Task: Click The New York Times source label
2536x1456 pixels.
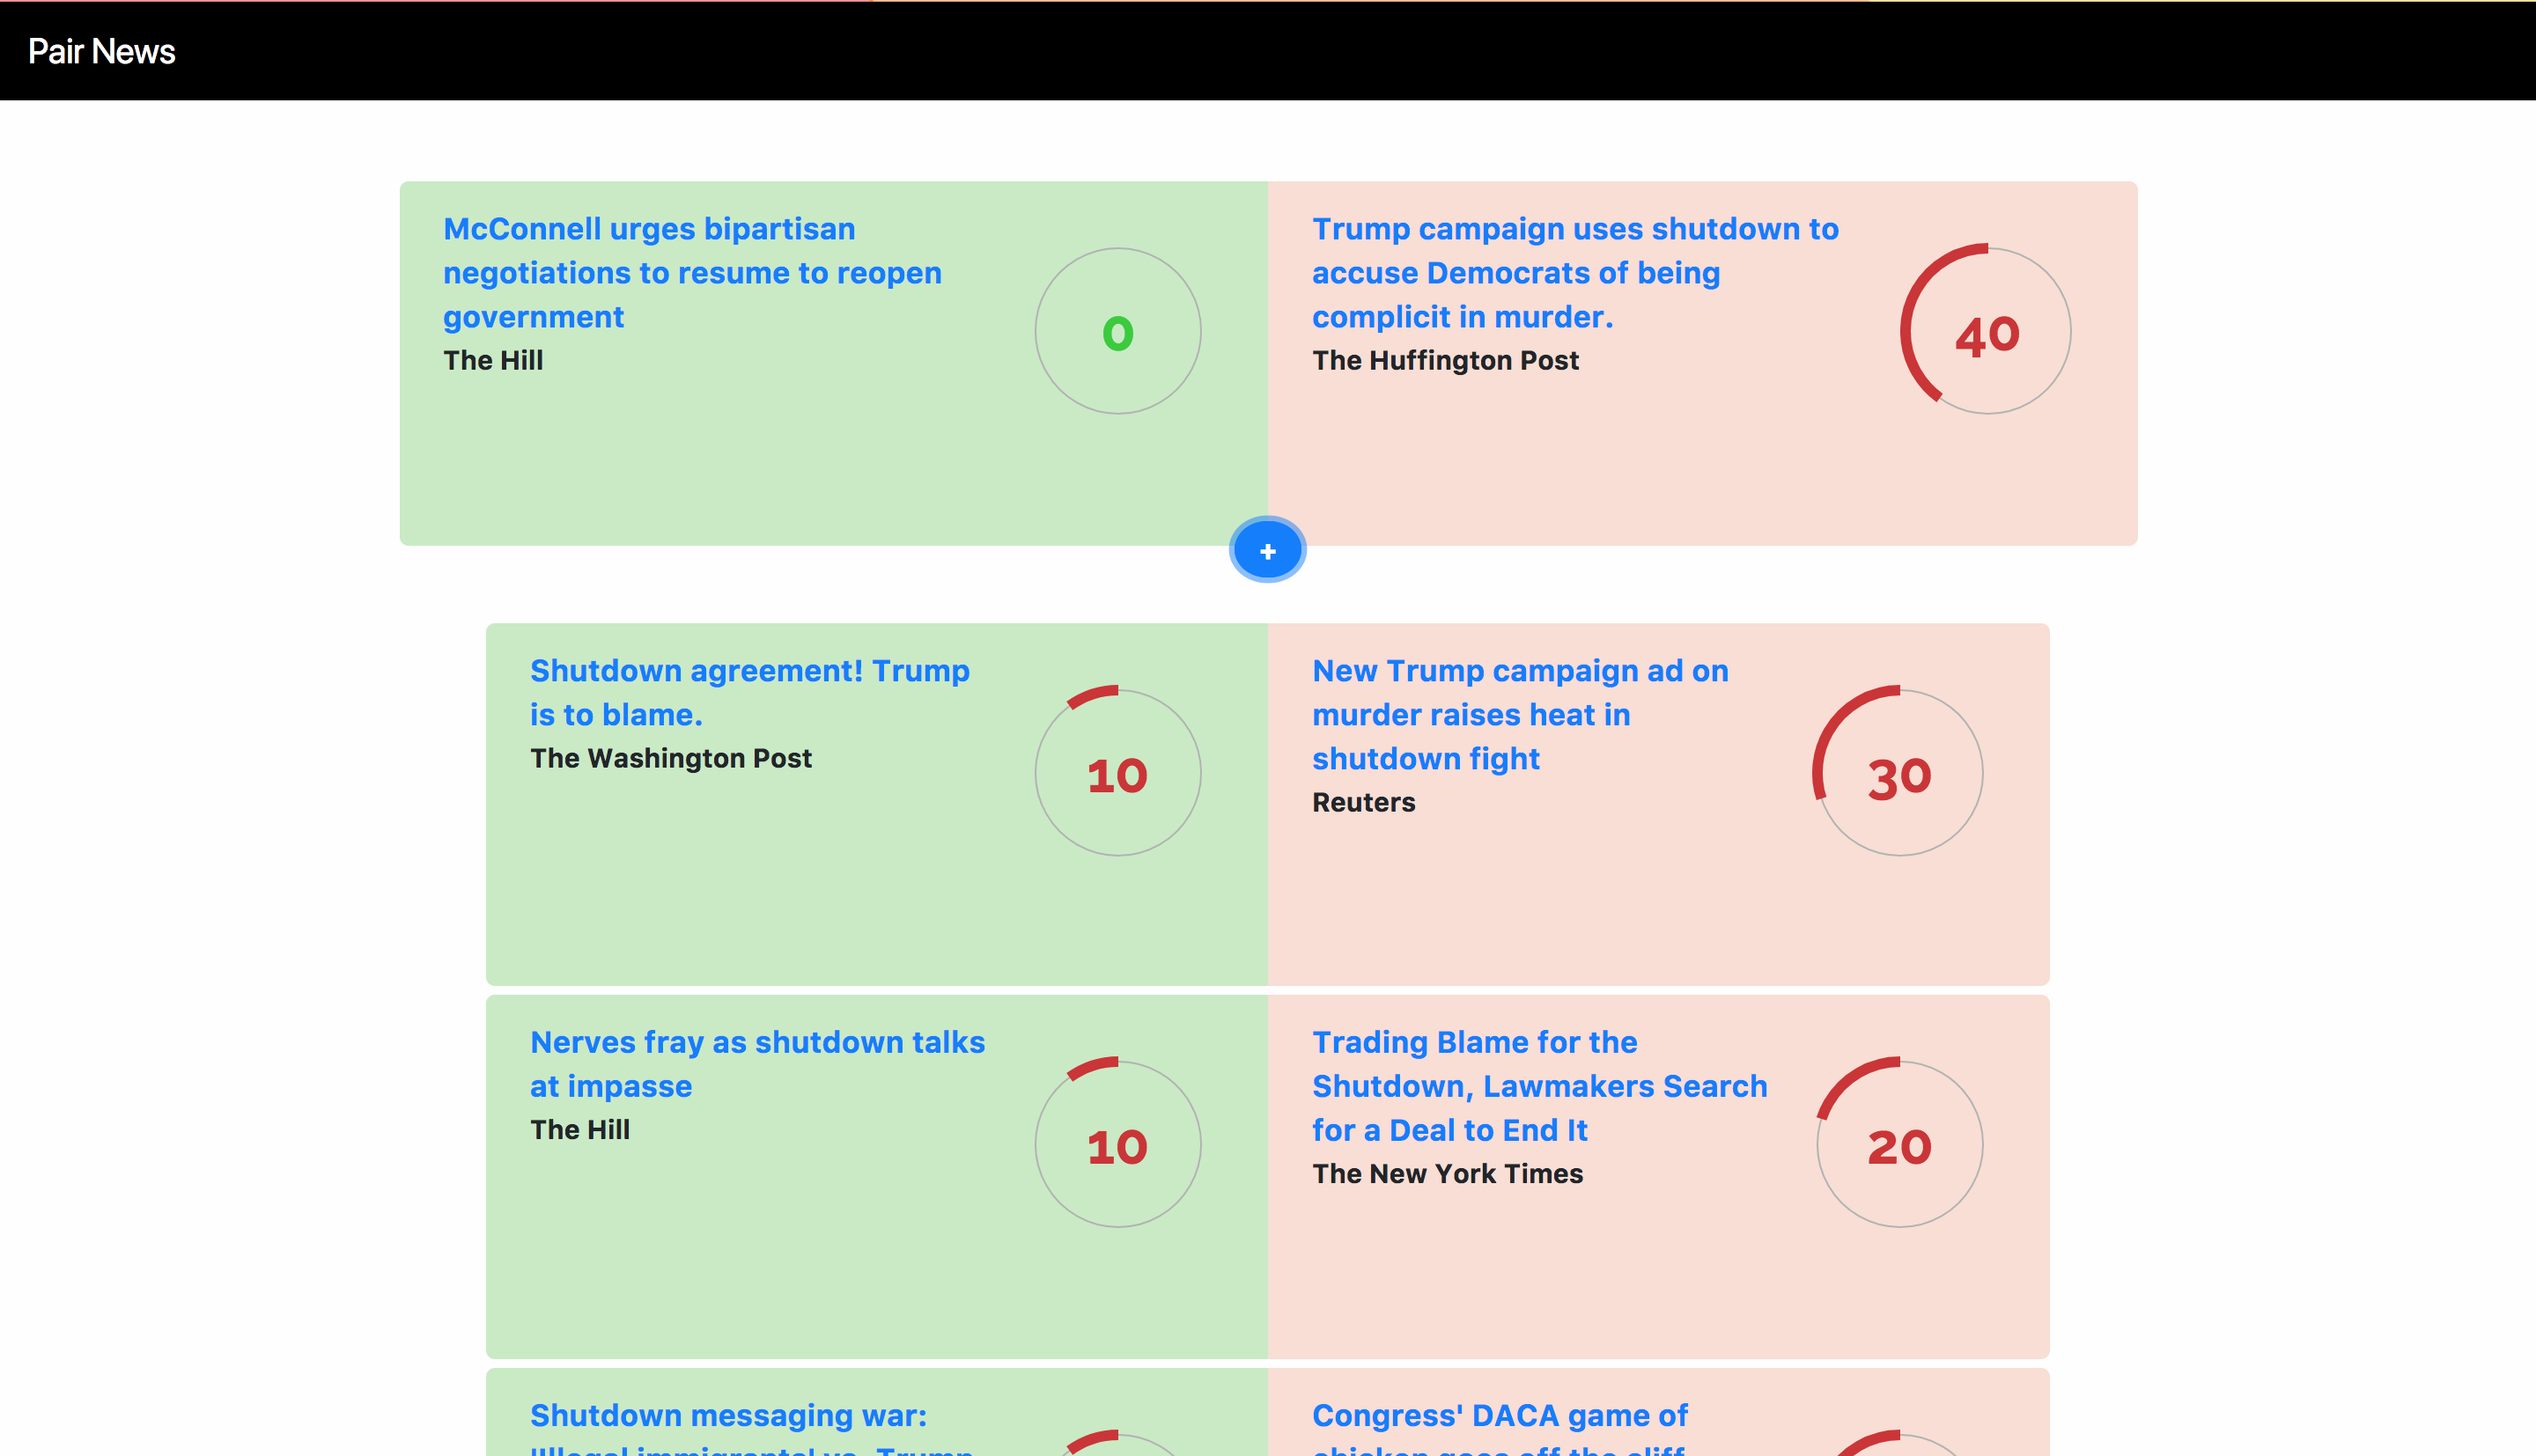Action: click(1447, 1173)
